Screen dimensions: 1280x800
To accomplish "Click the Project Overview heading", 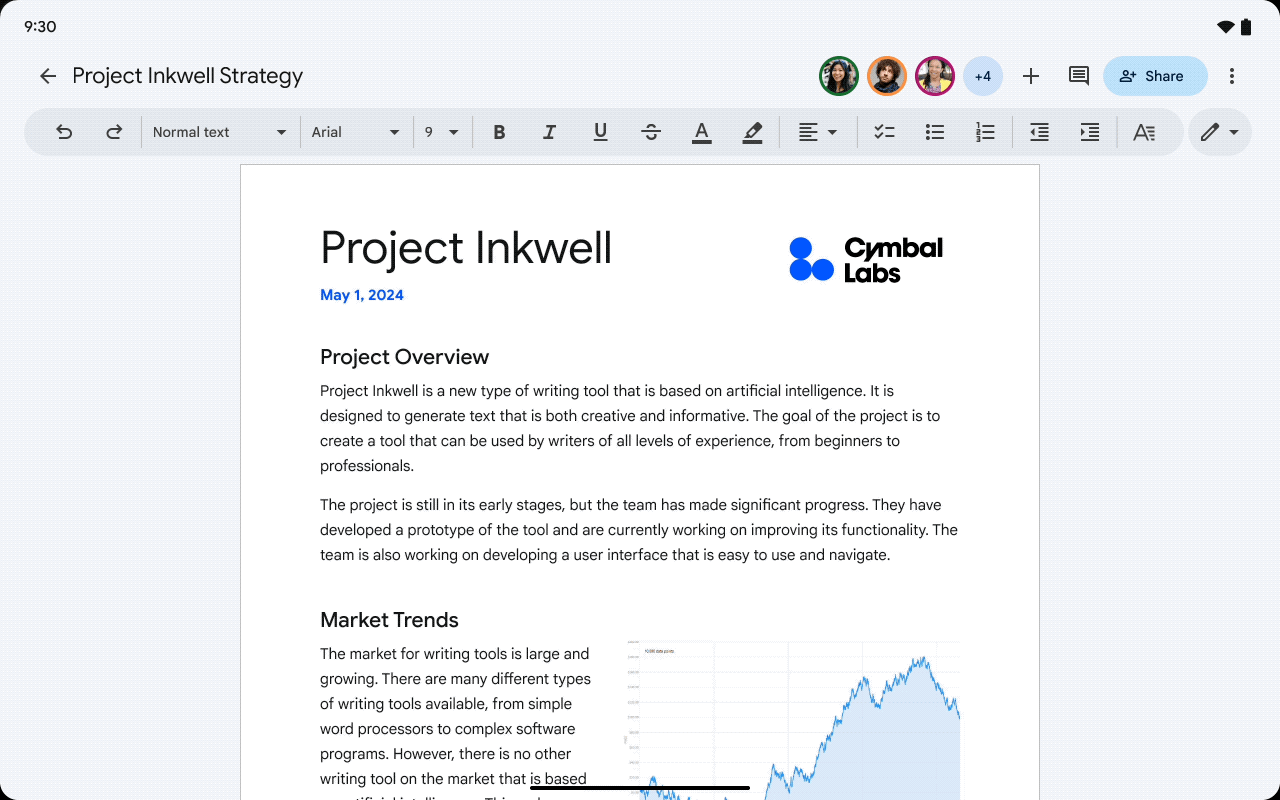I will pyautogui.click(x=405, y=357).
